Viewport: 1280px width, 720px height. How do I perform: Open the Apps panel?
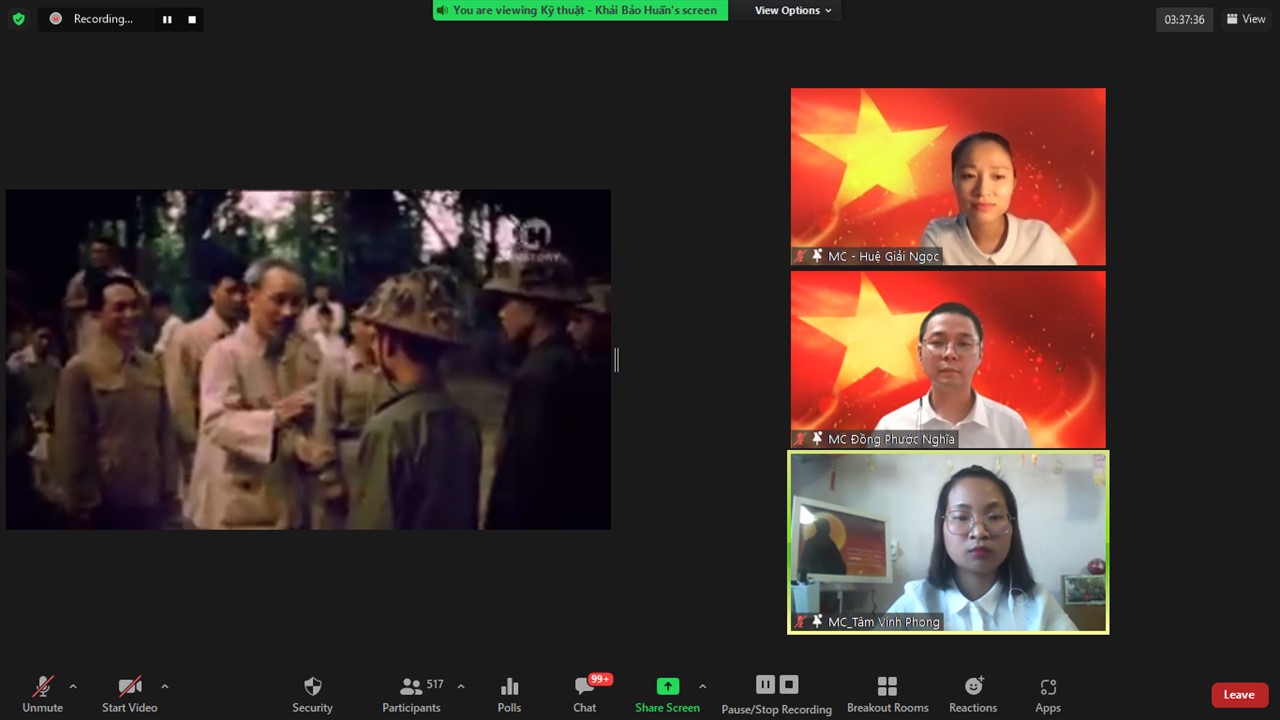point(1048,694)
